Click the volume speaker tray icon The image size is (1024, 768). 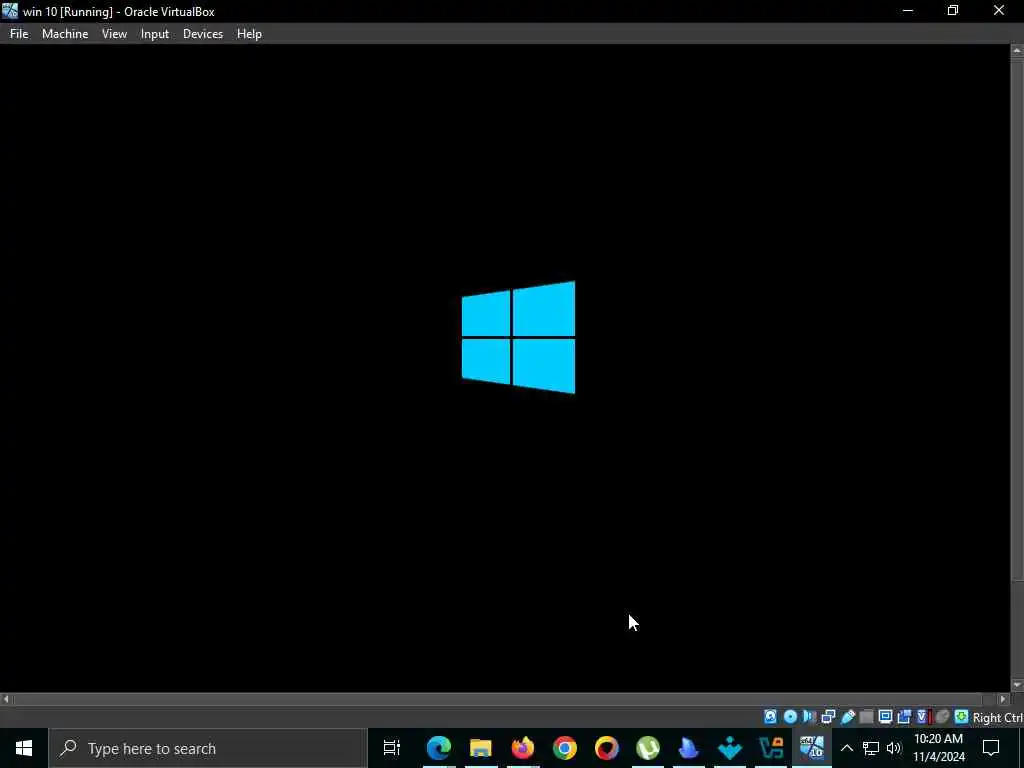894,748
